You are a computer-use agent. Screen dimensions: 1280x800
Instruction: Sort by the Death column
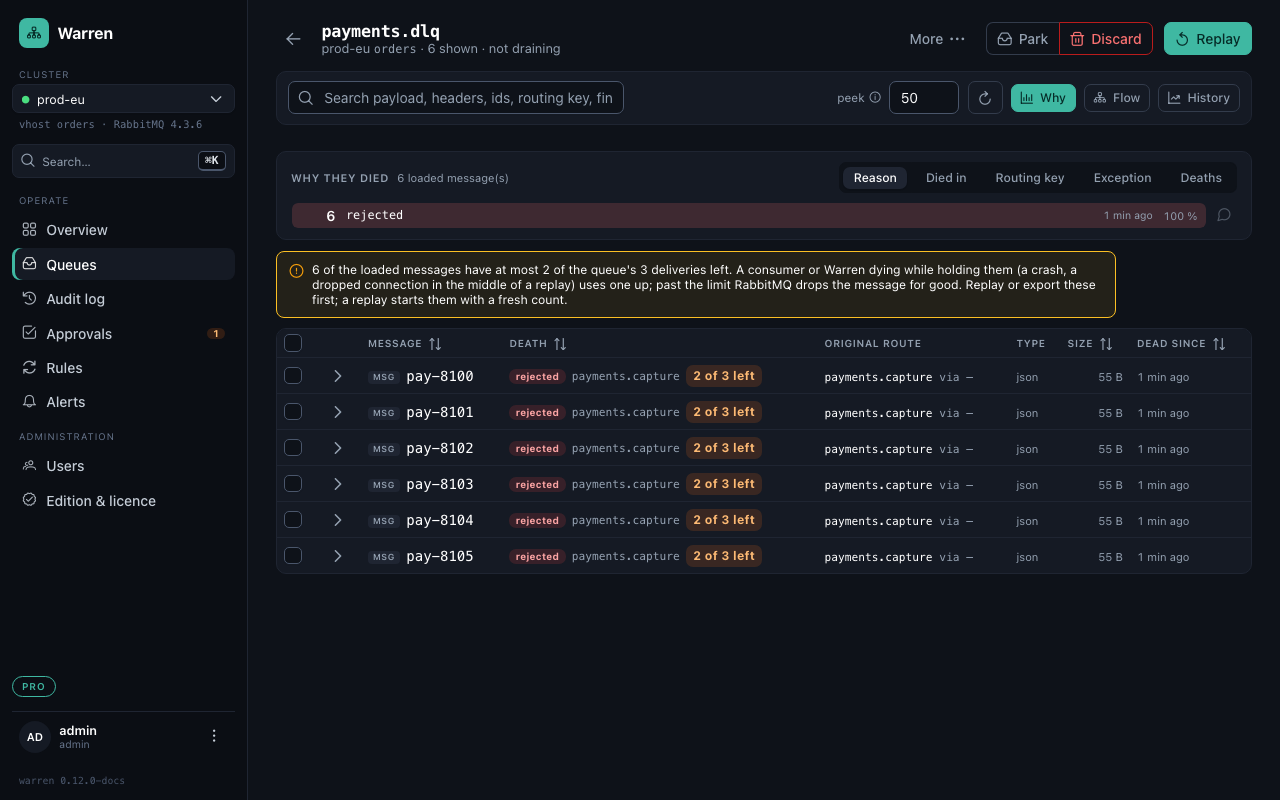[x=538, y=343]
